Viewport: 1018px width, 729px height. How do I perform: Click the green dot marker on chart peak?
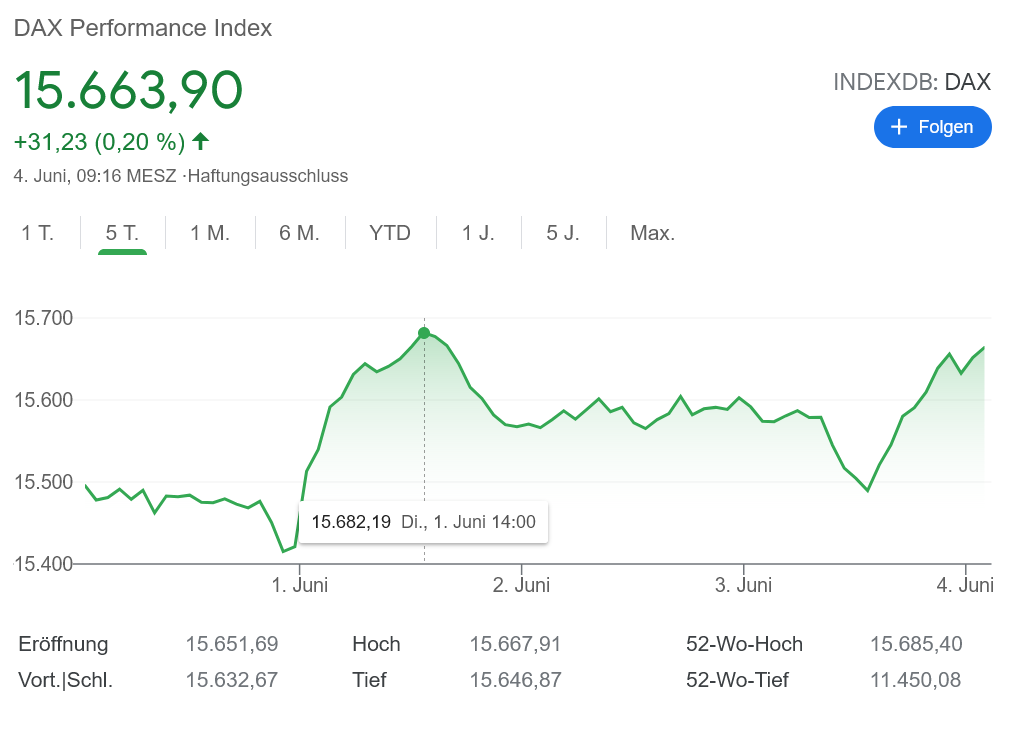pos(424,333)
